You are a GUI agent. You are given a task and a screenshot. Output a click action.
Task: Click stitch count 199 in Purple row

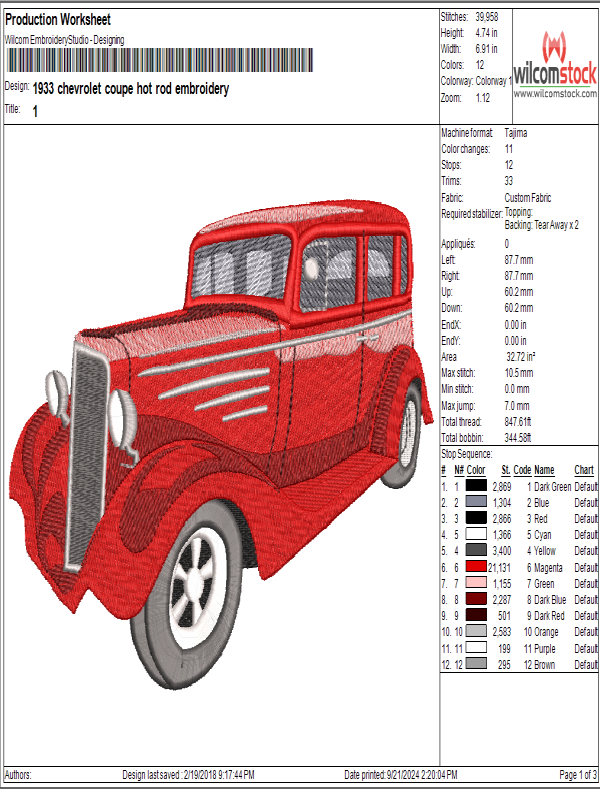click(504, 649)
